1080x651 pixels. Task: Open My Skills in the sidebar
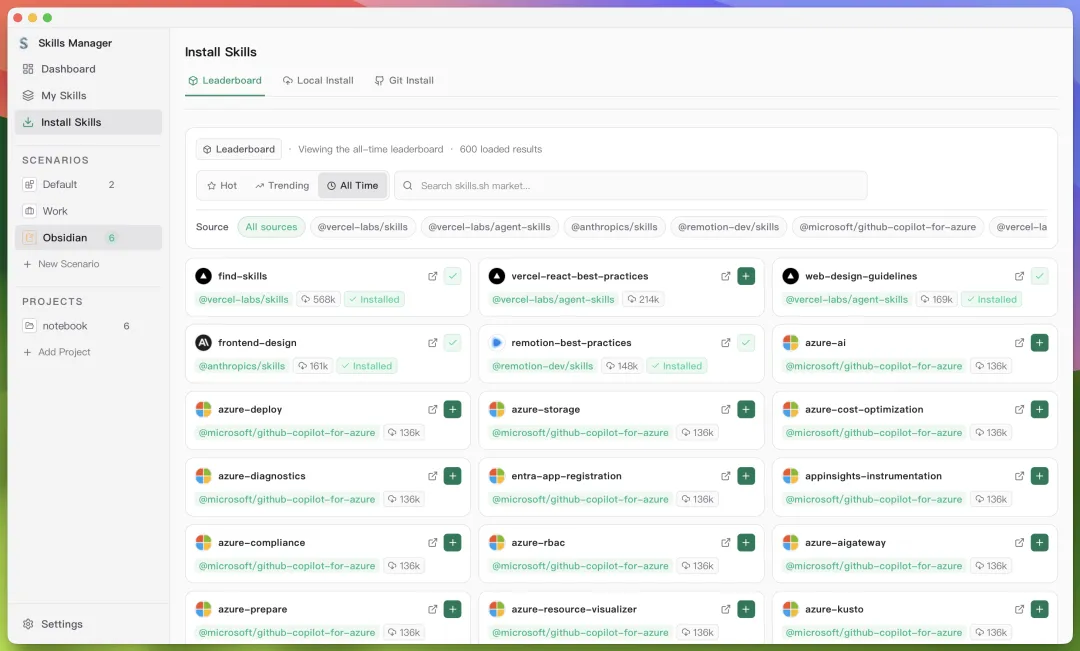88,96
